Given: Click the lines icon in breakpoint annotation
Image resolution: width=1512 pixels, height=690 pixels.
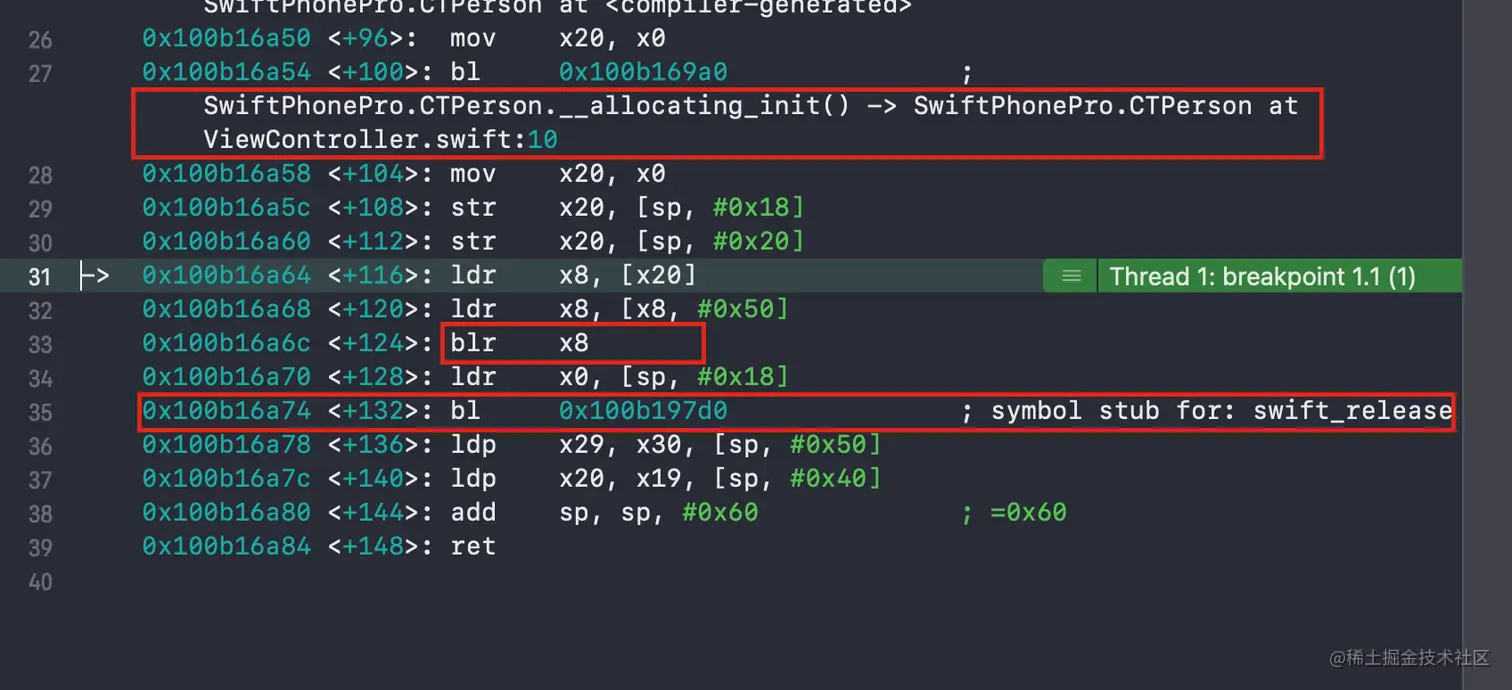Looking at the screenshot, I should pos(1070,276).
